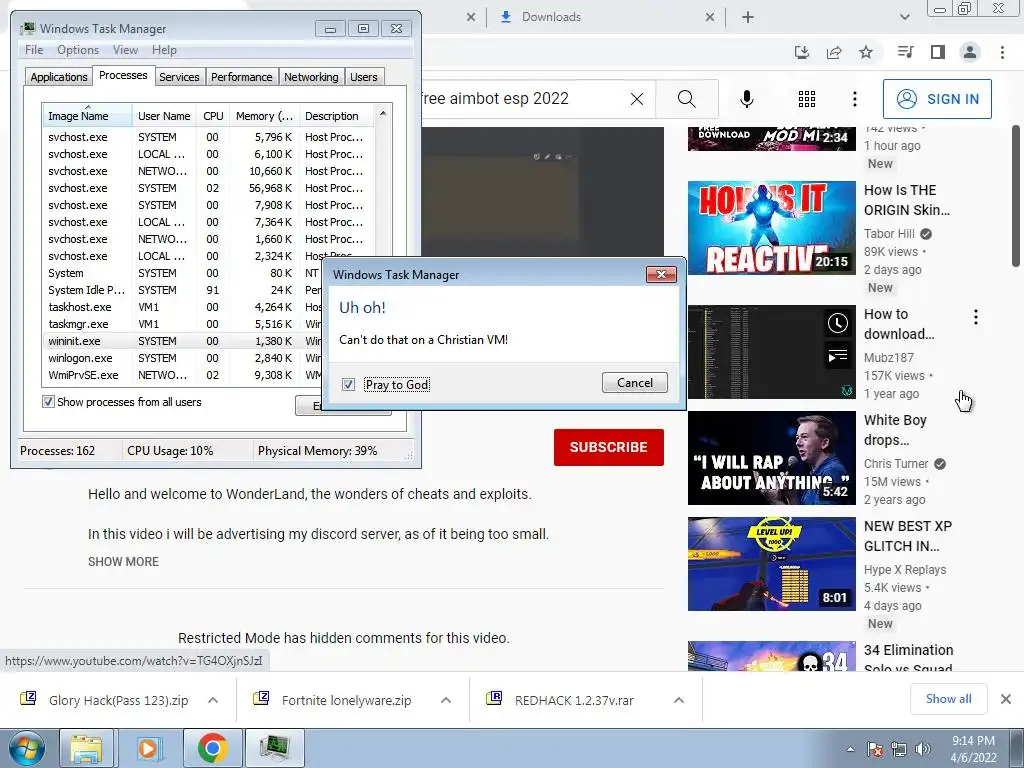Click Task Manager taskbar icon
Viewport: 1024px width, 768px height.
[x=275, y=748]
